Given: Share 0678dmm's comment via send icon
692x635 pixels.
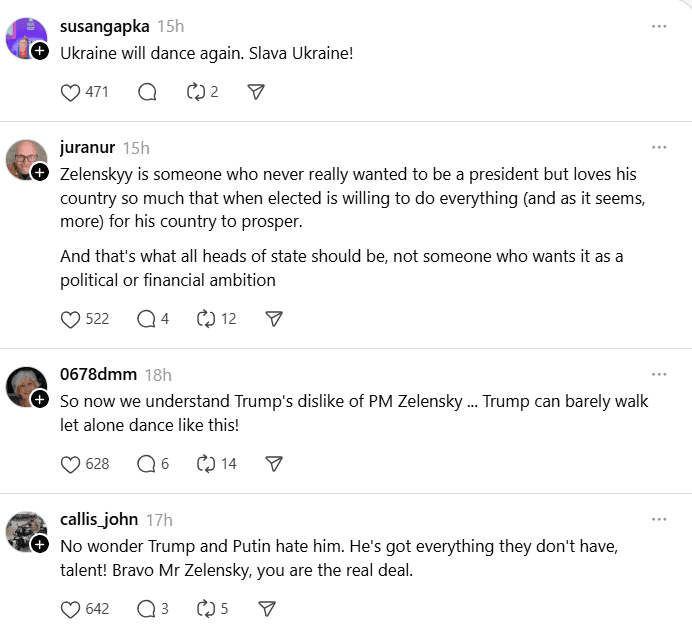Looking at the screenshot, I should (274, 464).
